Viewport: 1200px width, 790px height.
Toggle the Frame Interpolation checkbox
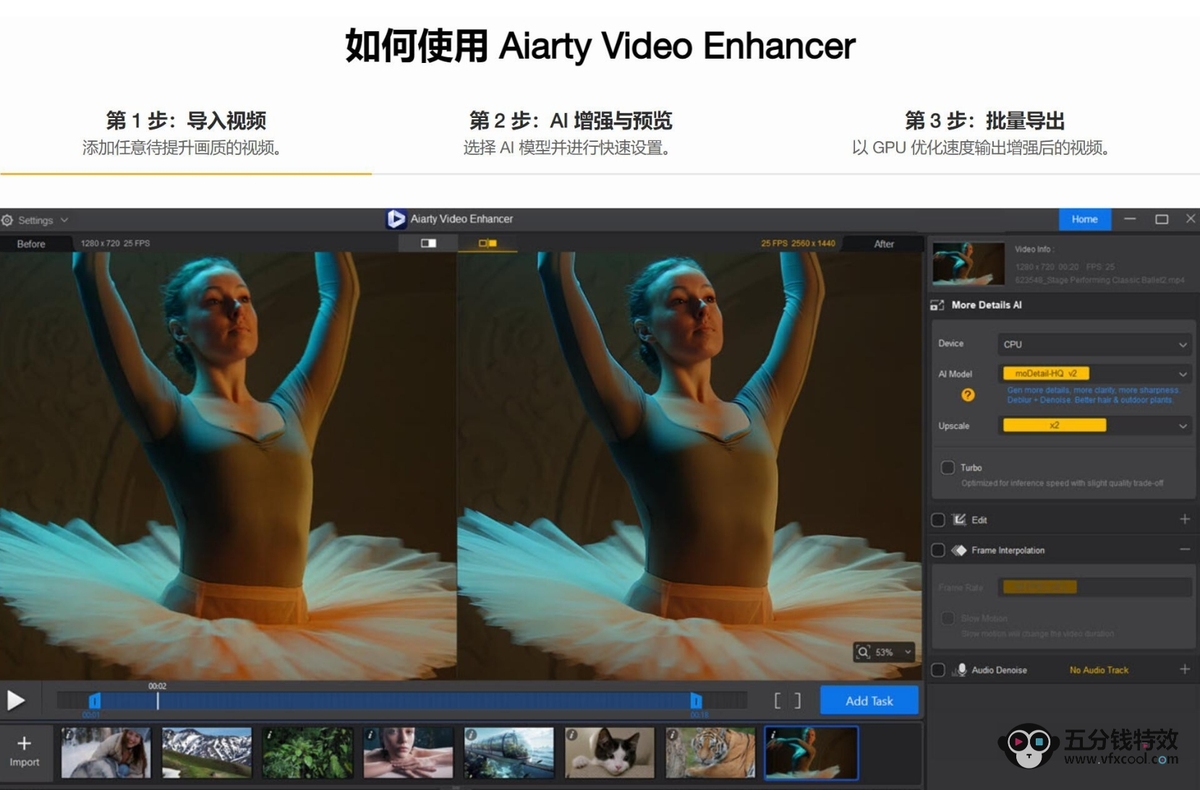[938, 550]
